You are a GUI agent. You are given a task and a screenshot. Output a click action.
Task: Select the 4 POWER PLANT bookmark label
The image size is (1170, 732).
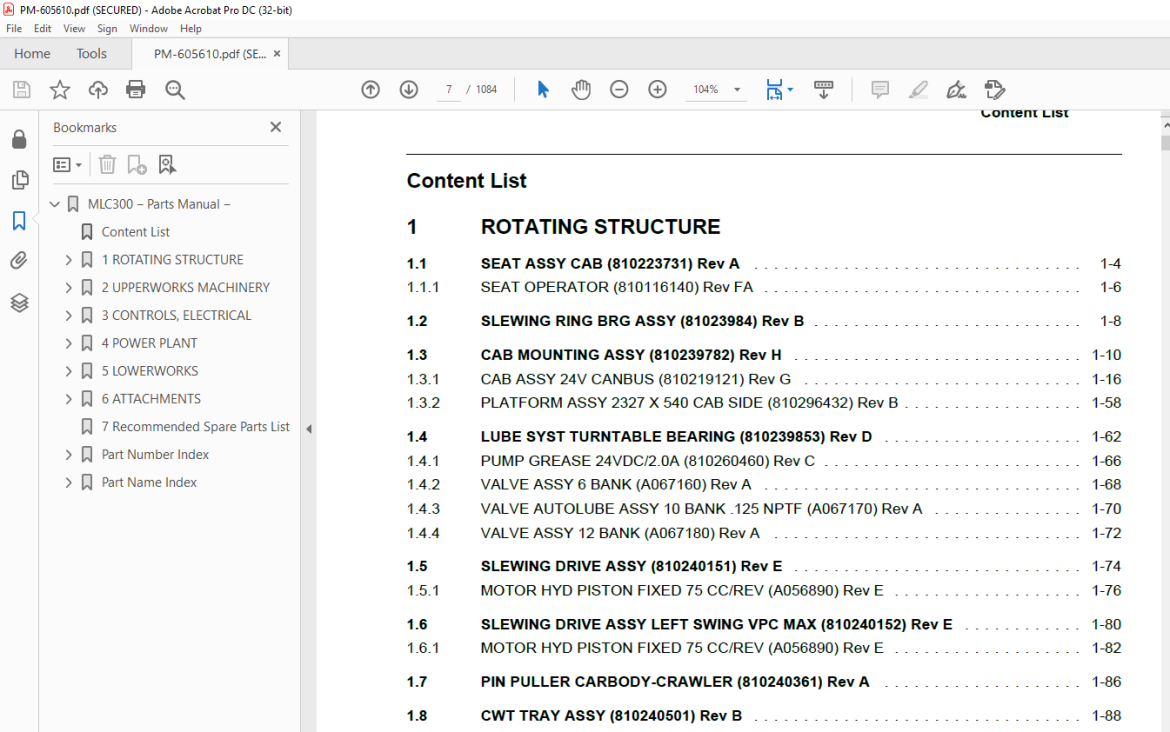[149, 343]
